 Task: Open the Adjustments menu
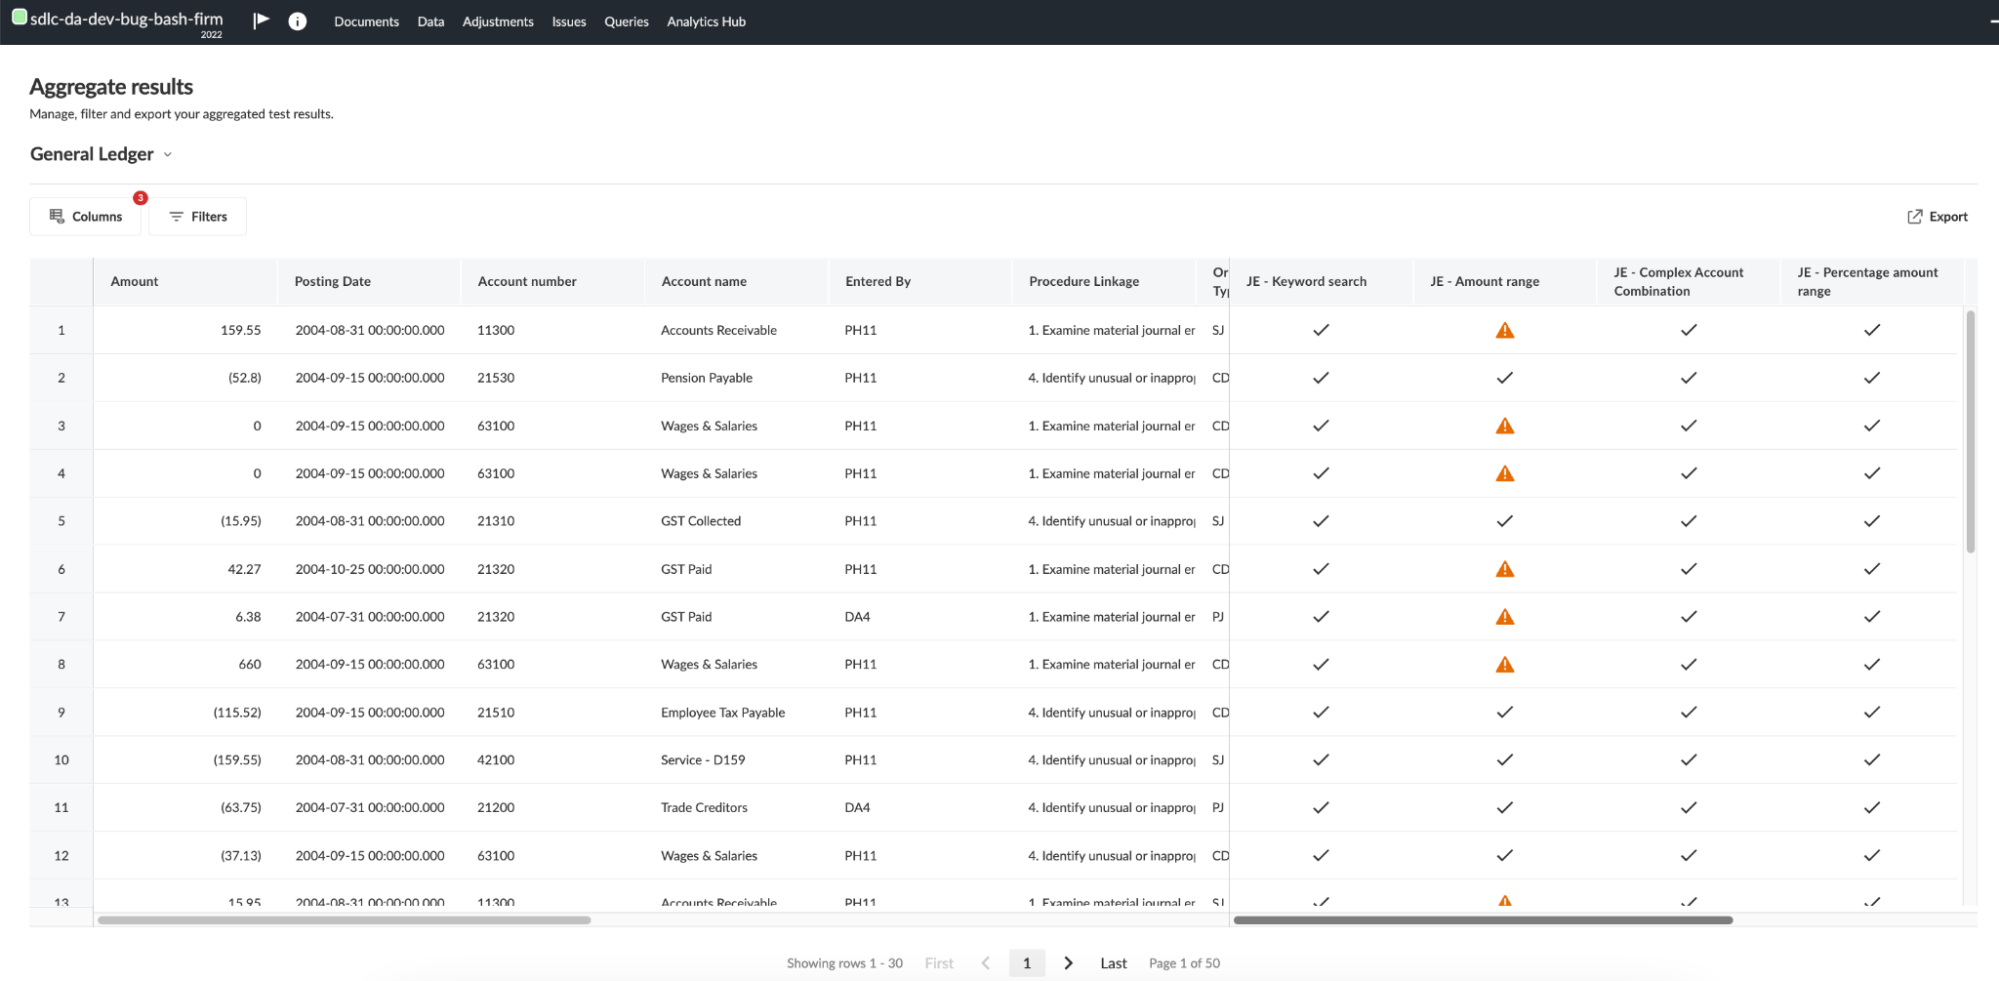pyautogui.click(x=497, y=21)
